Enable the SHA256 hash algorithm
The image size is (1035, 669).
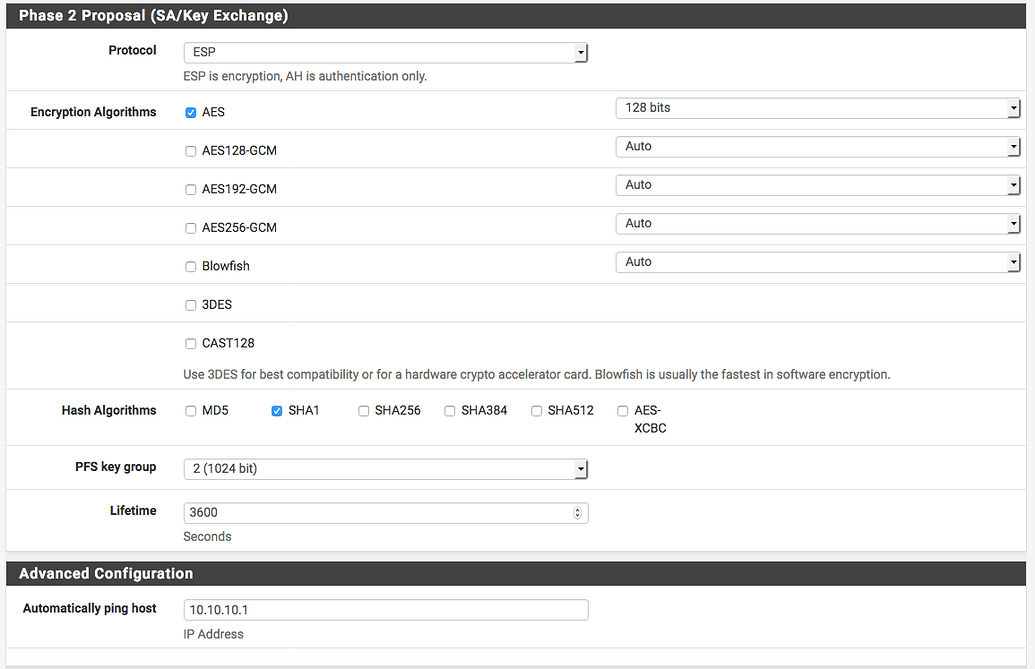tap(363, 410)
